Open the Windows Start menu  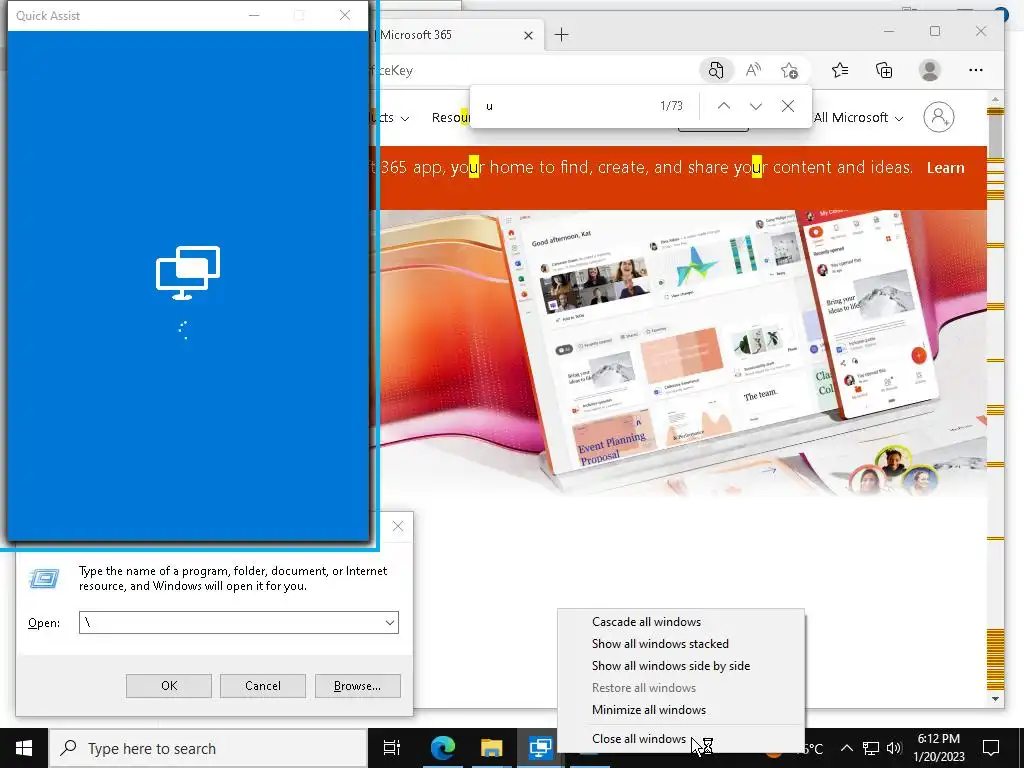point(24,748)
